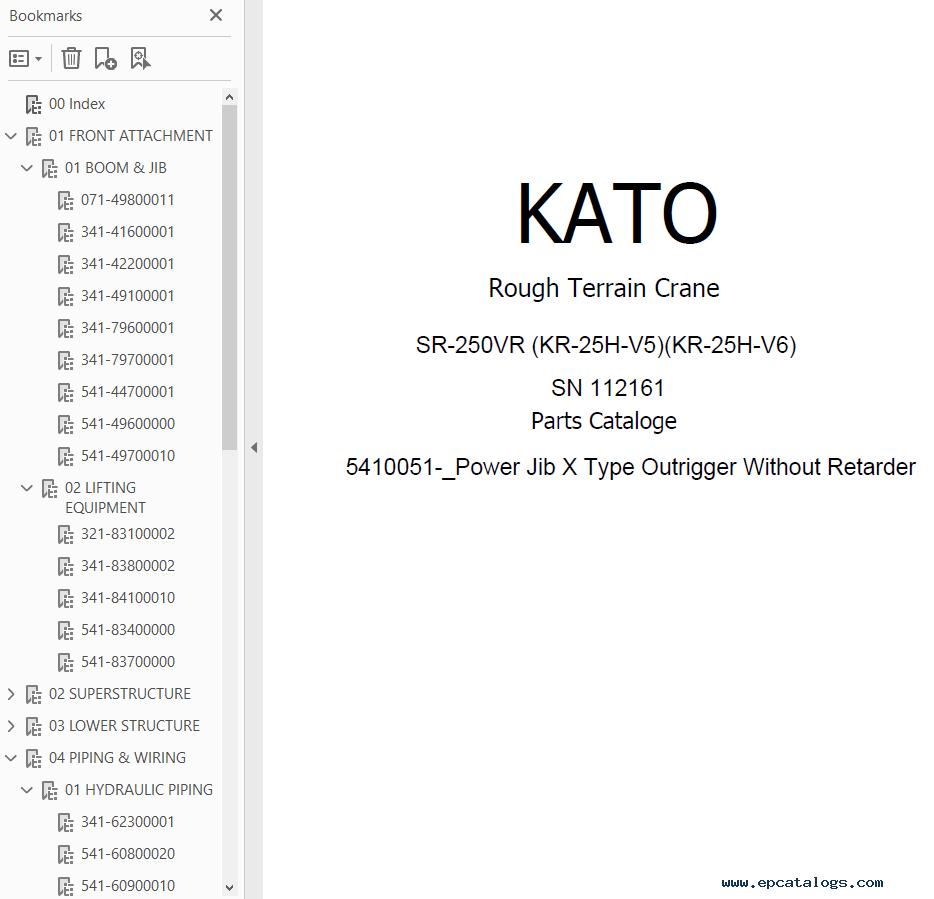This screenshot has height=899, width=934.
Task: Click the icon beside bookmark 341-83800002
Action: [x=66, y=567]
